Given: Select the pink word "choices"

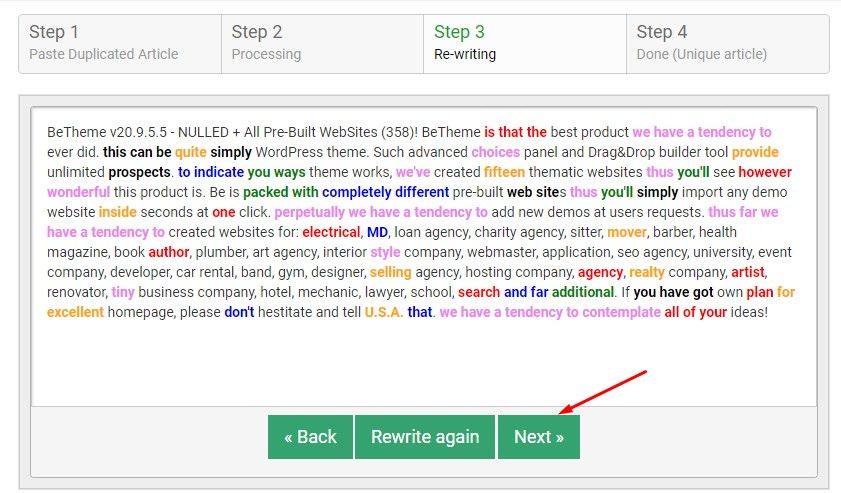Looking at the screenshot, I should (x=496, y=152).
